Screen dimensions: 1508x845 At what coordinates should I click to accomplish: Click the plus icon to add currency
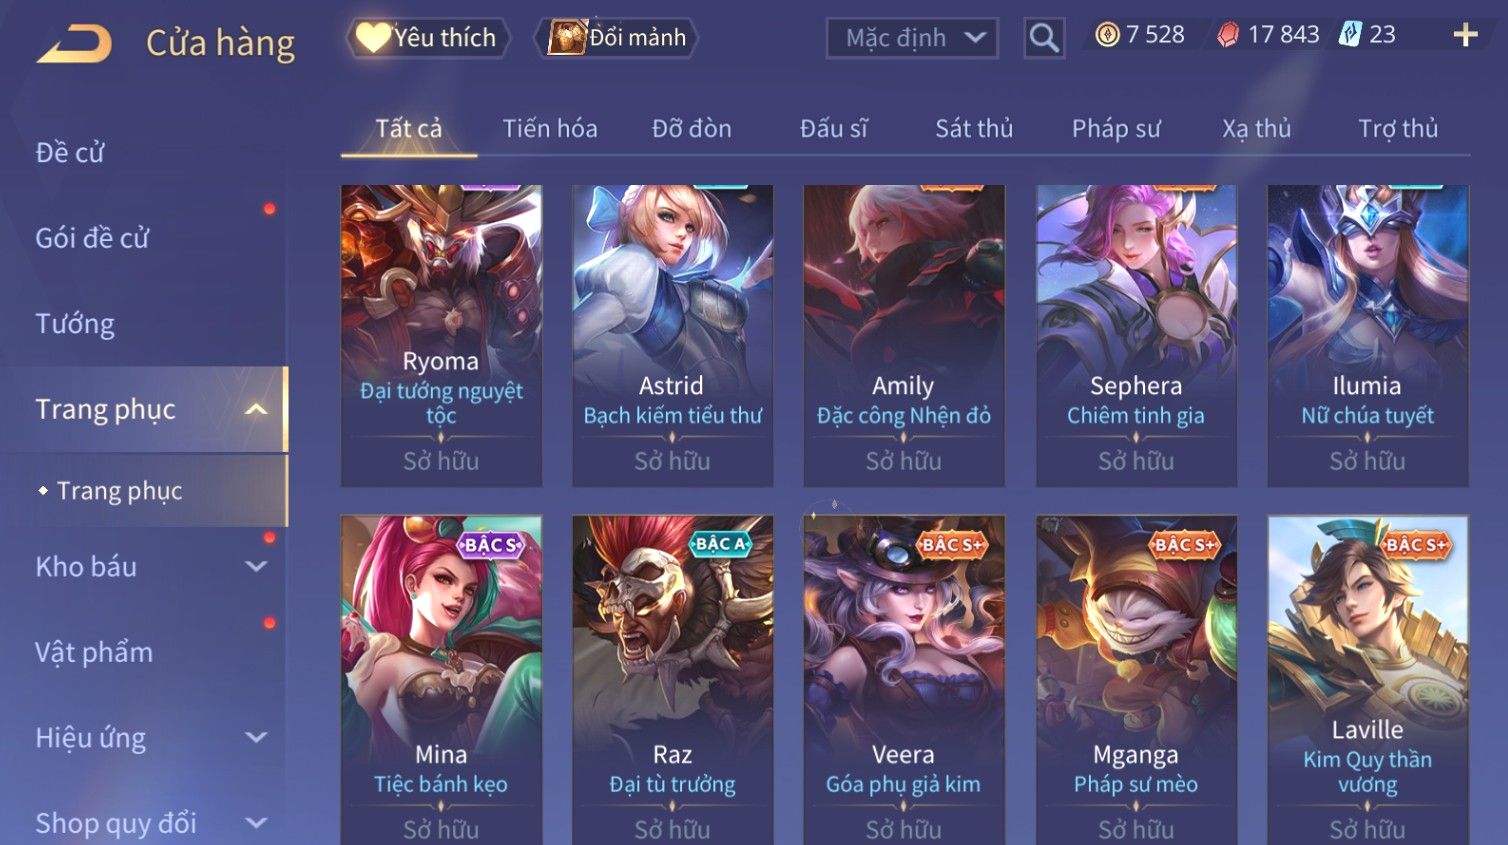click(x=1465, y=35)
